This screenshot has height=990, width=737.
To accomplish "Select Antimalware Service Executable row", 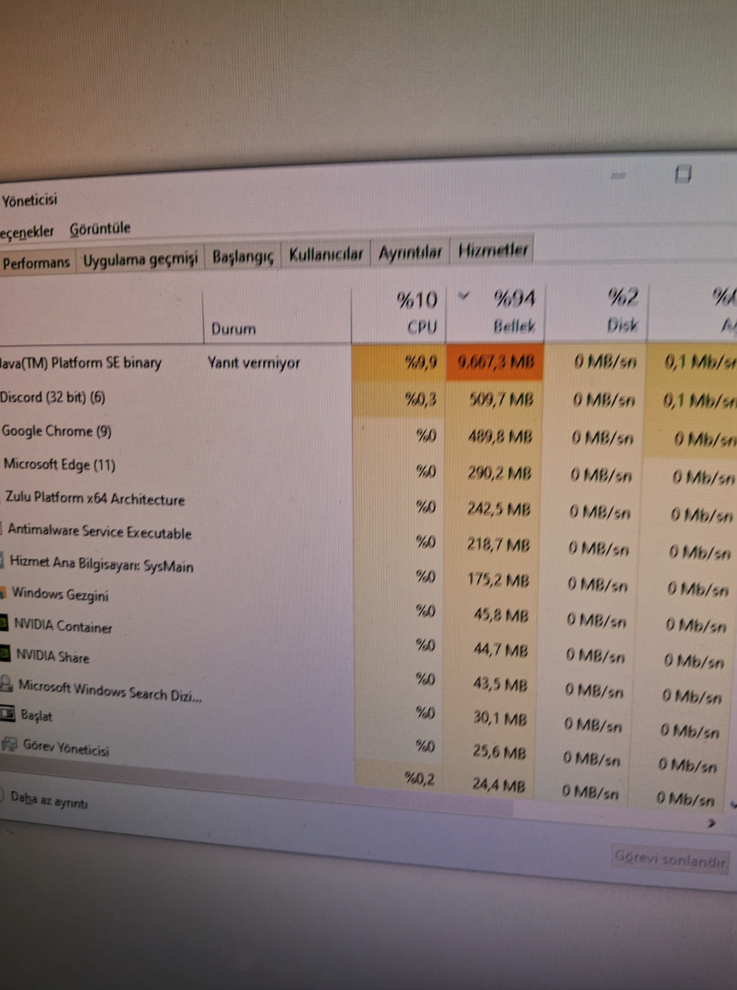I will (x=101, y=532).
